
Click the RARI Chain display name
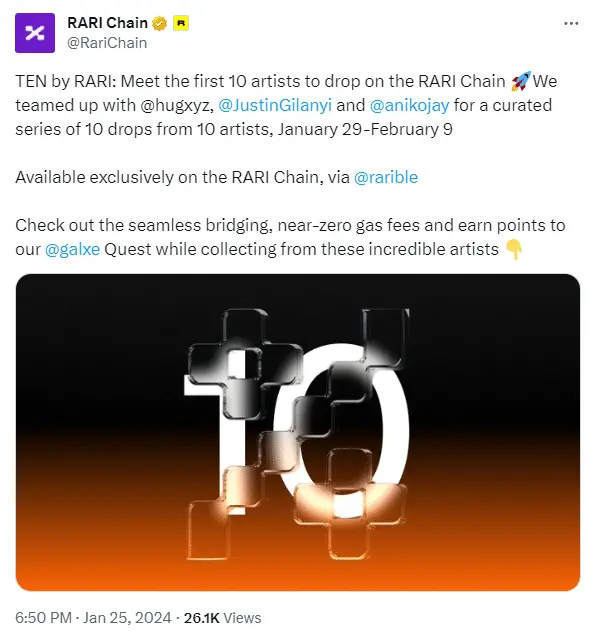(107, 23)
